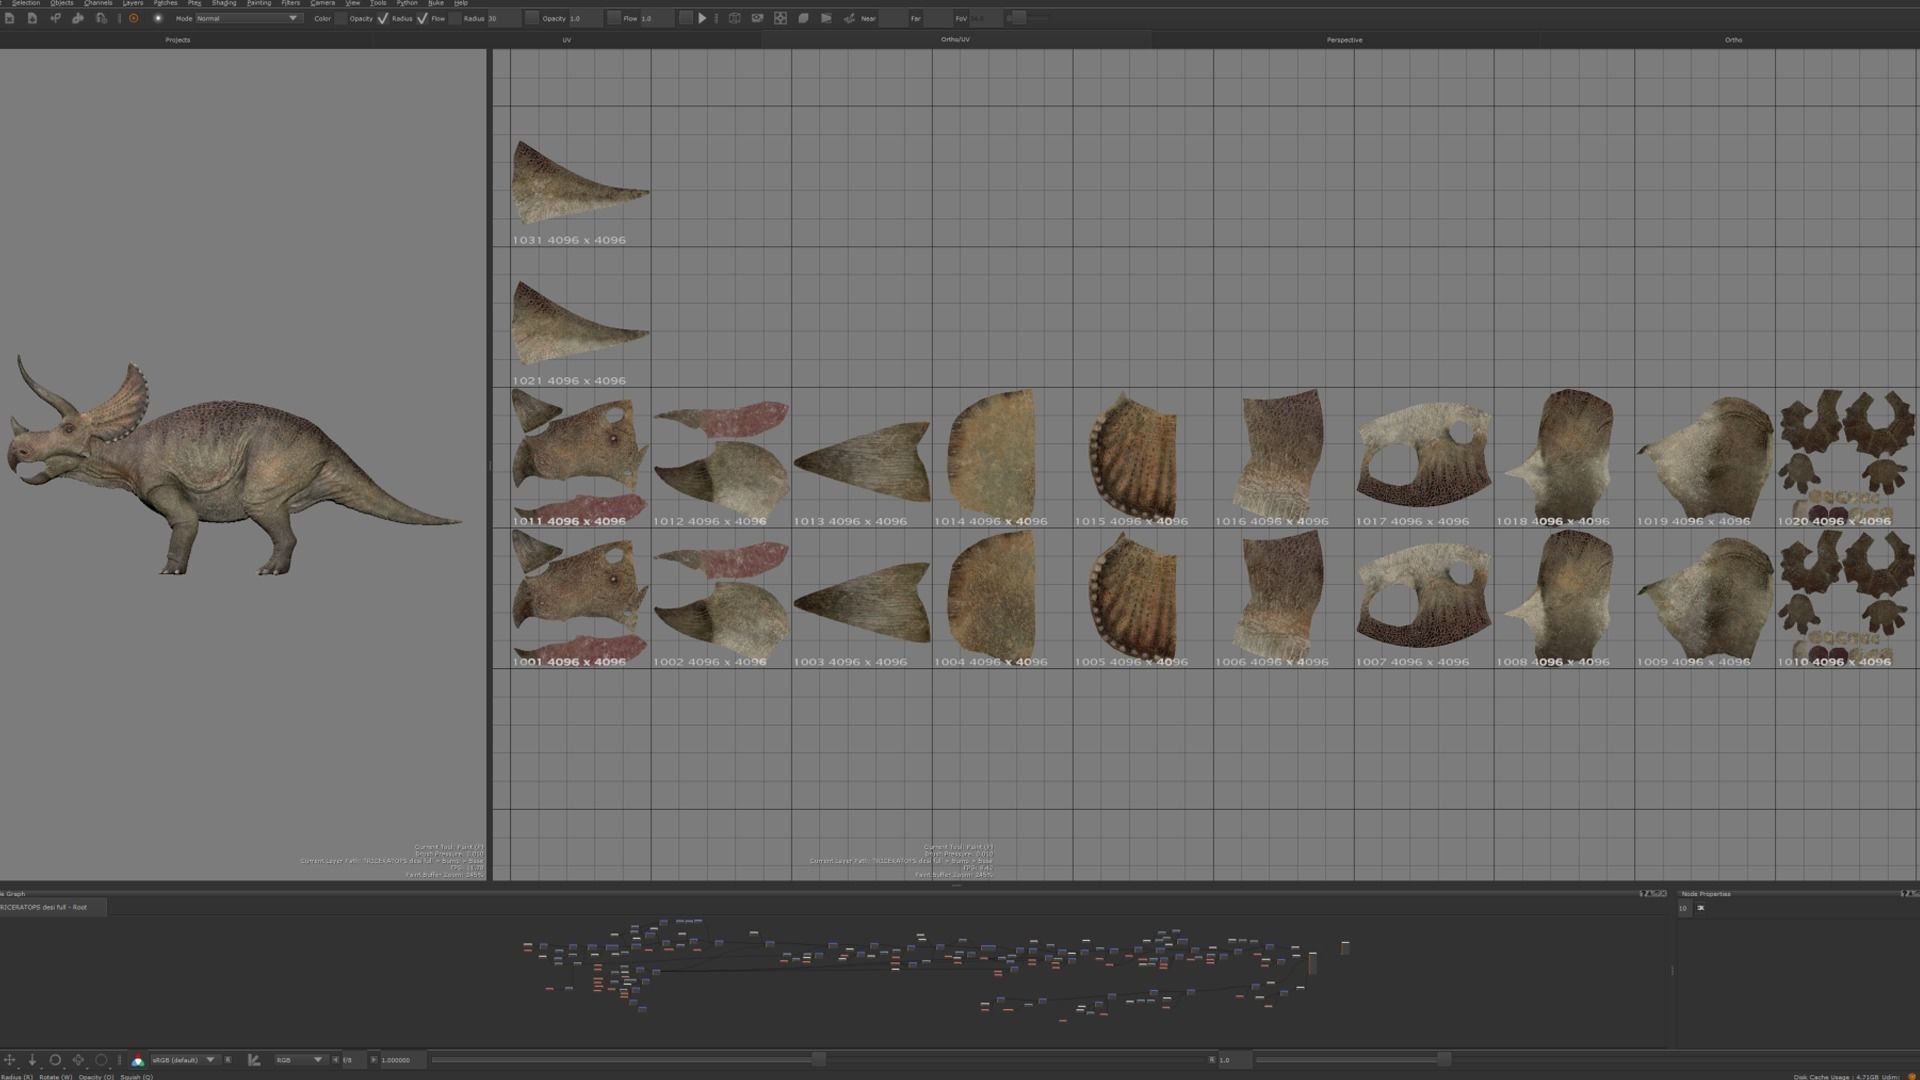Toggle the Radius pressure checkbox

pos(422,18)
